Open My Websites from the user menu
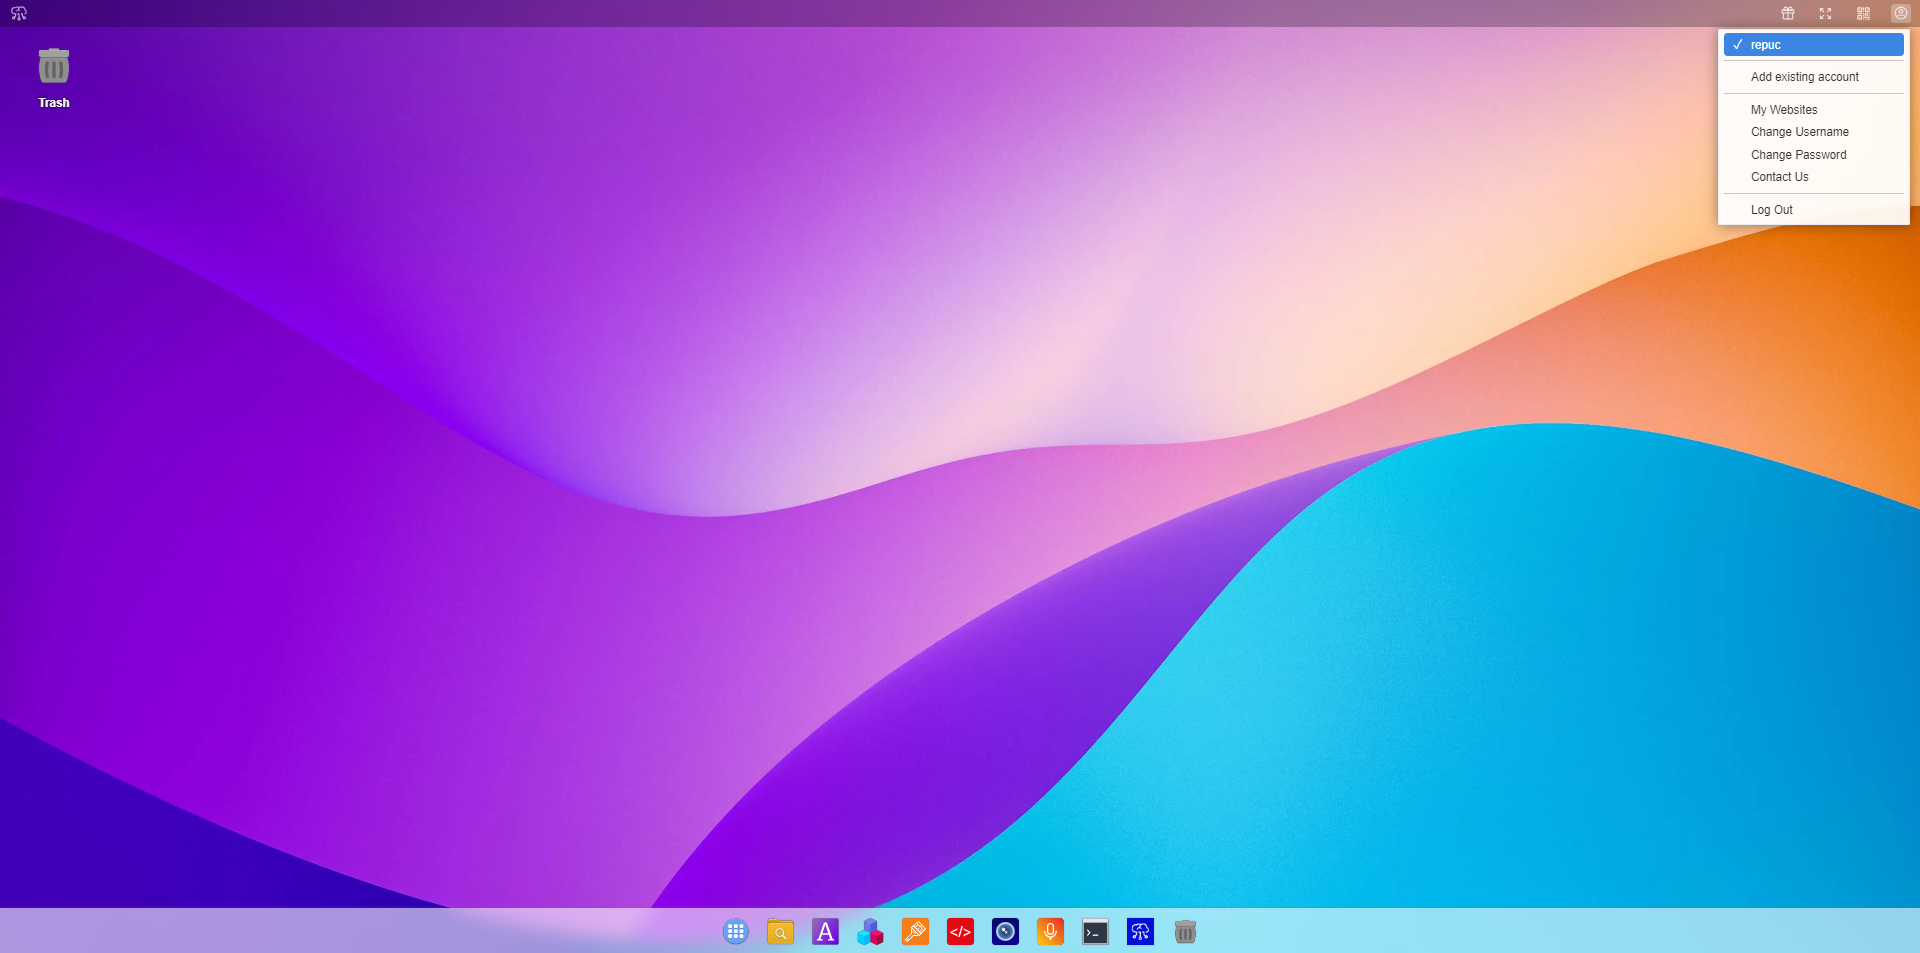 pos(1813,110)
